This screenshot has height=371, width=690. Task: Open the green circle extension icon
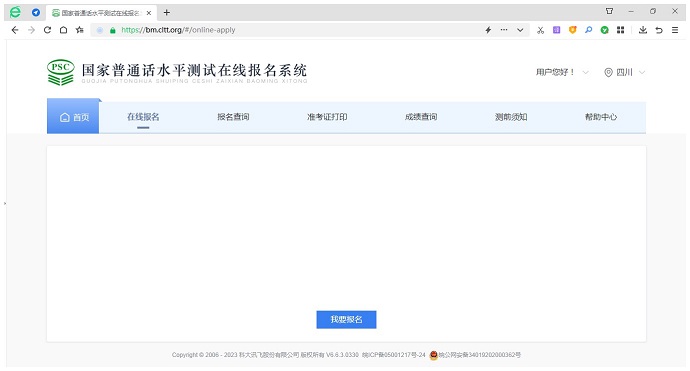point(605,30)
